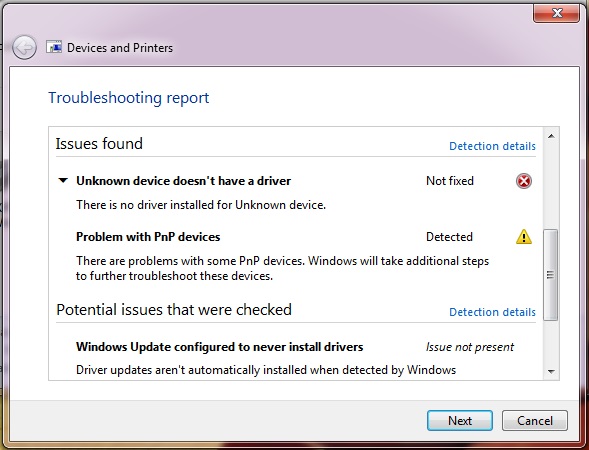Viewport: 589px width, 450px height.
Task: Select the Problem with PnP devices item
Action: pos(148,237)
